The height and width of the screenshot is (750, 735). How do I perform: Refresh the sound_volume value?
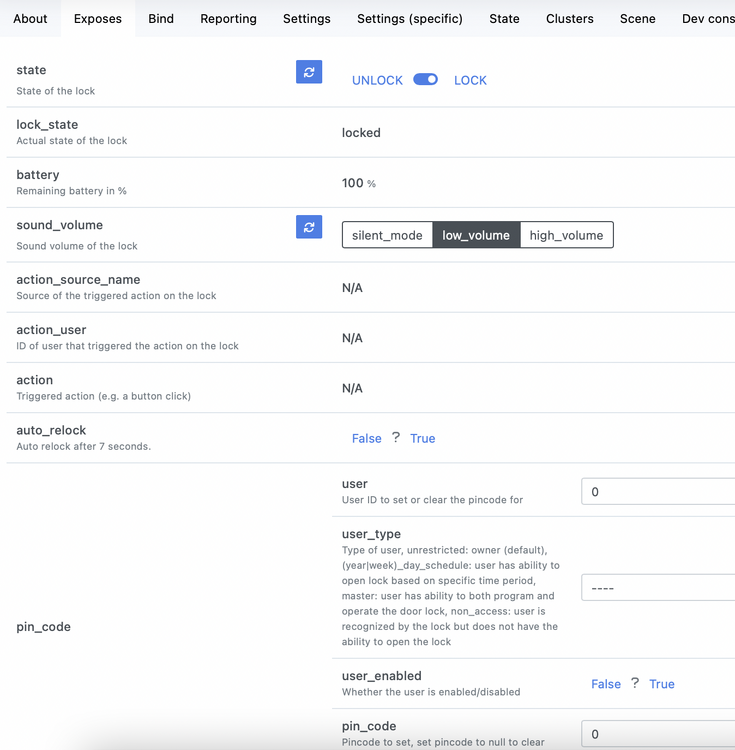[309, 227]
